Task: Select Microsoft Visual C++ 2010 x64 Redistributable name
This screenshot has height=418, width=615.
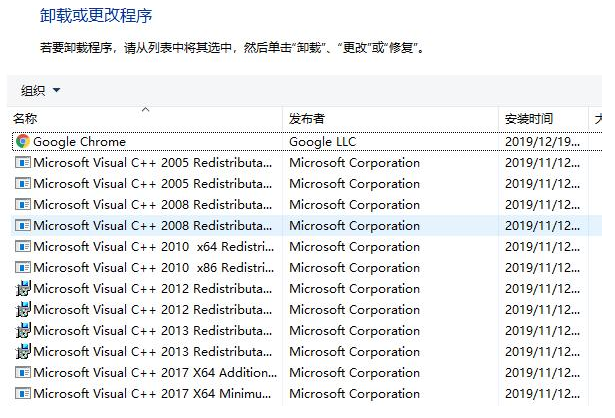Action: (152, 247)
